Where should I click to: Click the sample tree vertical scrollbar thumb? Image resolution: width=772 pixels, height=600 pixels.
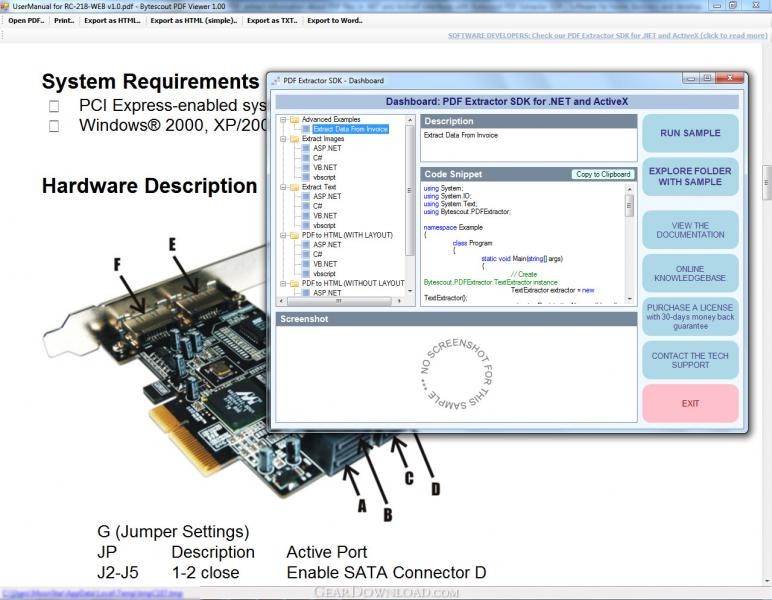pyautogui.click(x=410, y=190)
